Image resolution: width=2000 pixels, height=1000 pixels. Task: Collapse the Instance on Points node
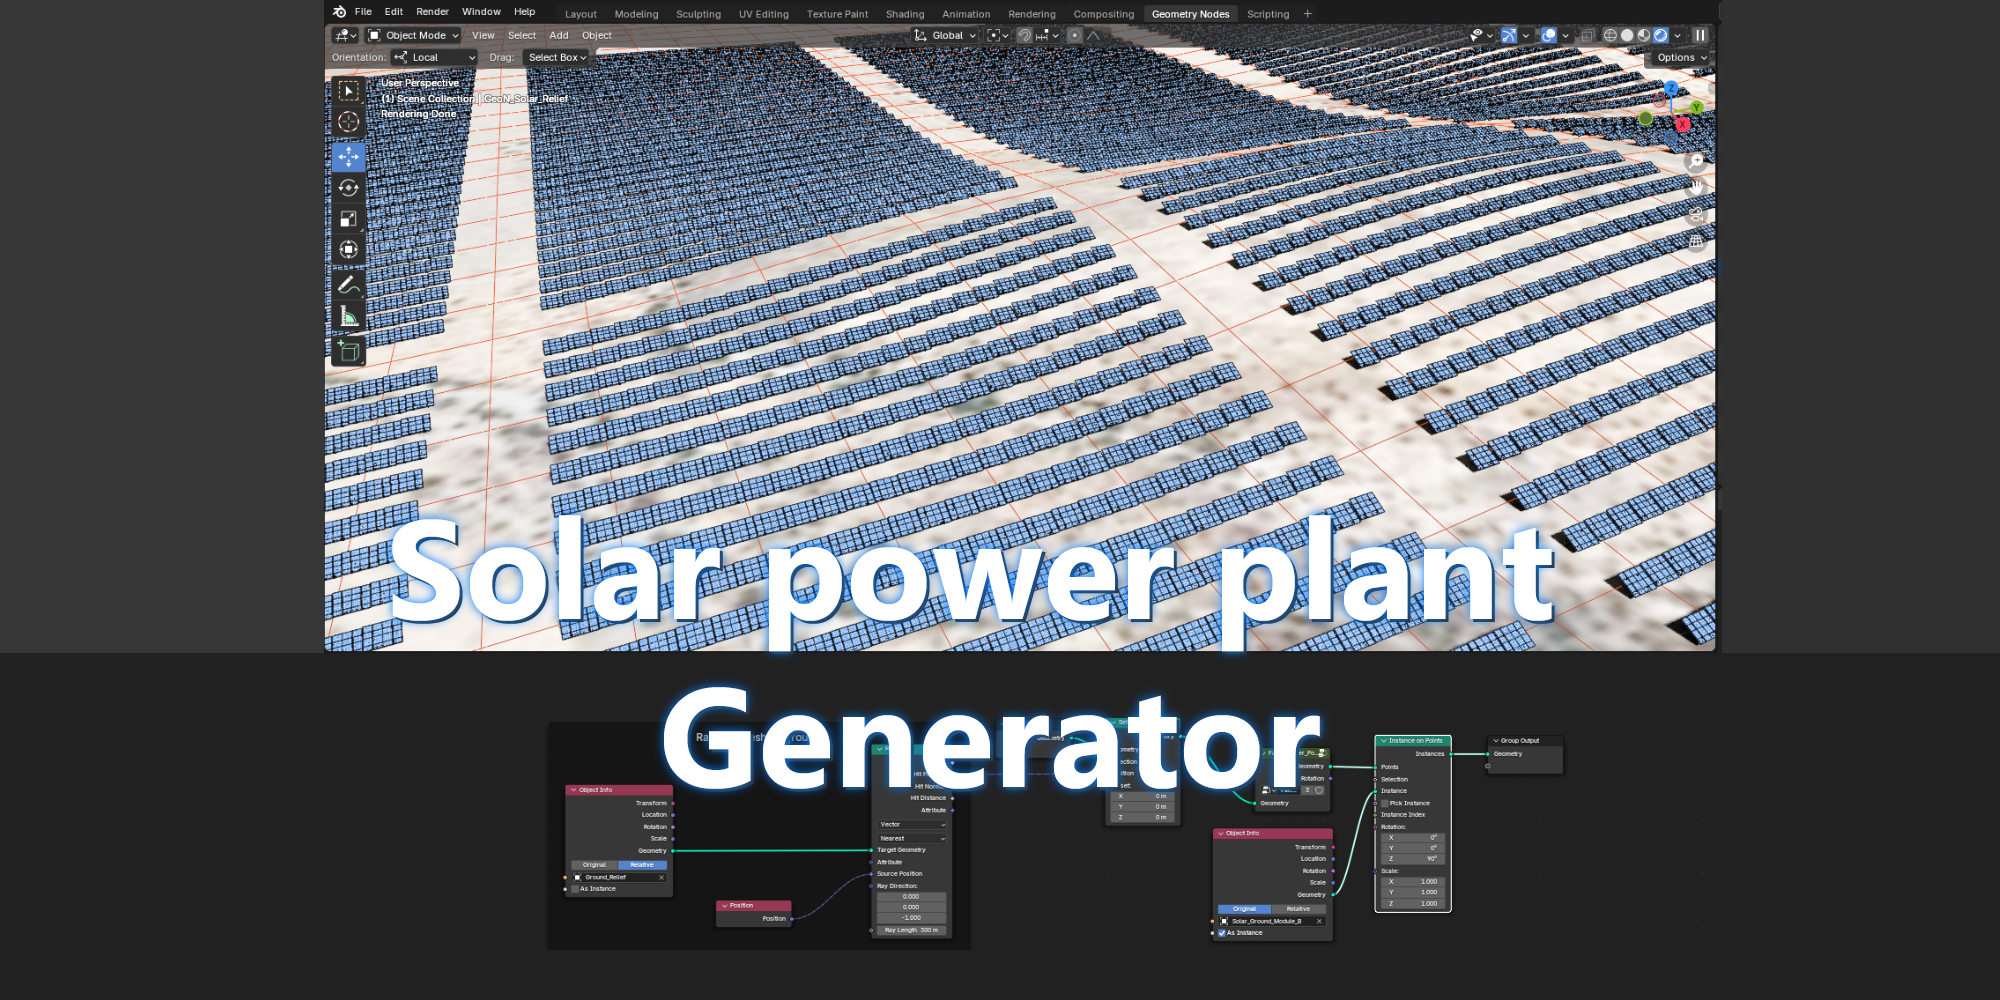point(1383,741)
